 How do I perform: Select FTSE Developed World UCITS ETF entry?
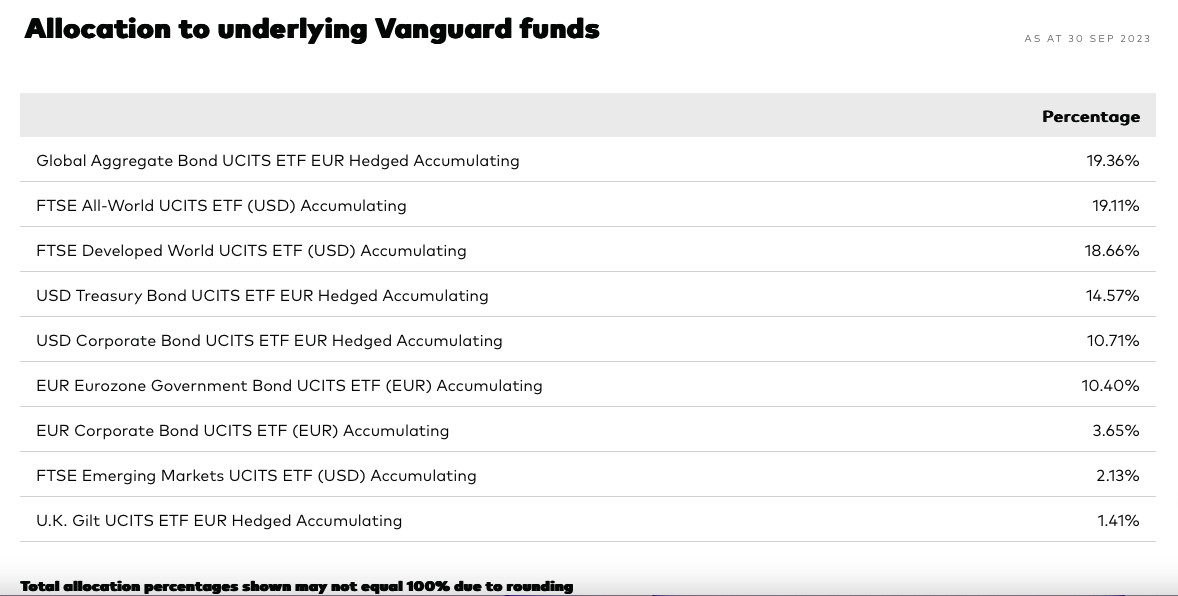[251, 250]
